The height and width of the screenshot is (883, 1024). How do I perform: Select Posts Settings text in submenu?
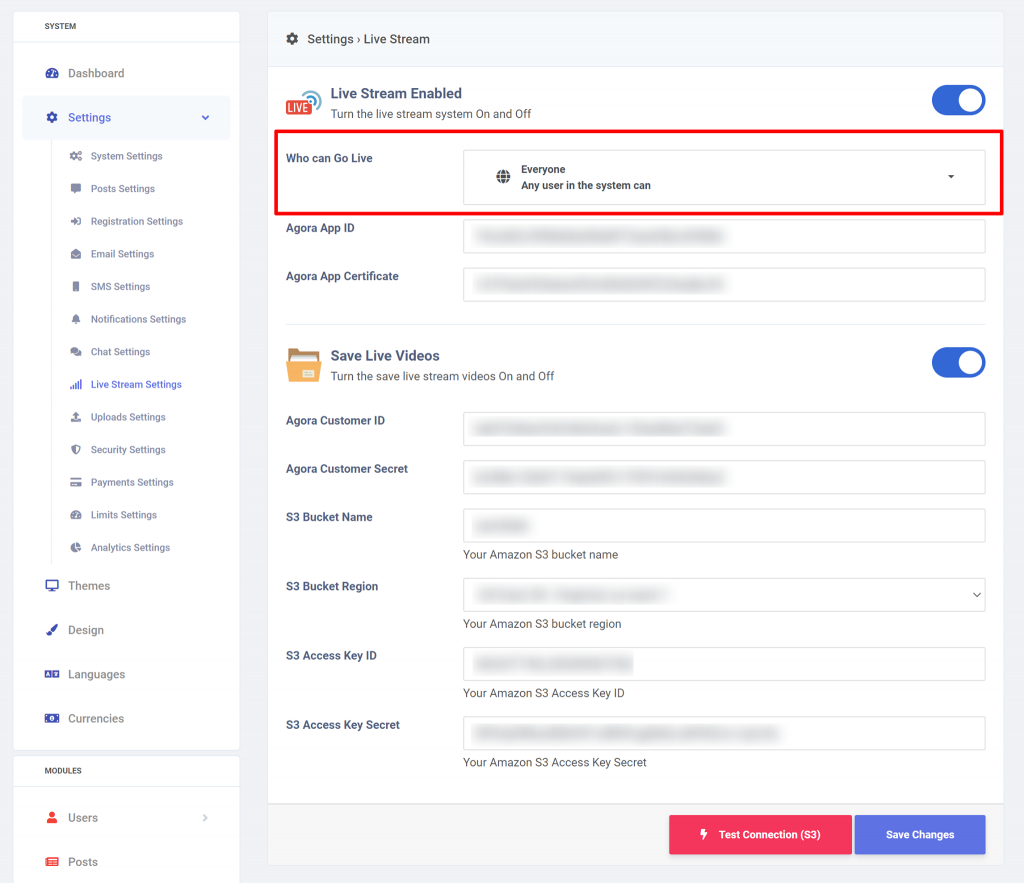123,189
